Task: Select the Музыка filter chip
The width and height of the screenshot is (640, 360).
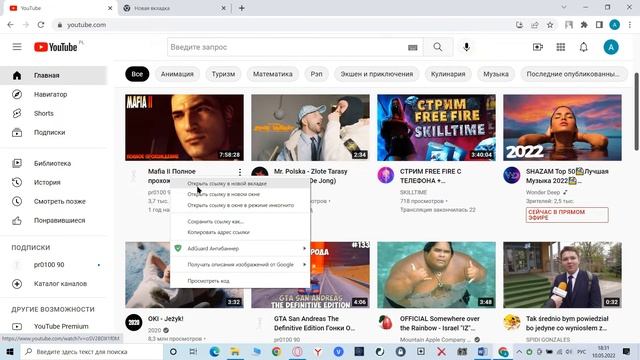Action: [496, 74]
